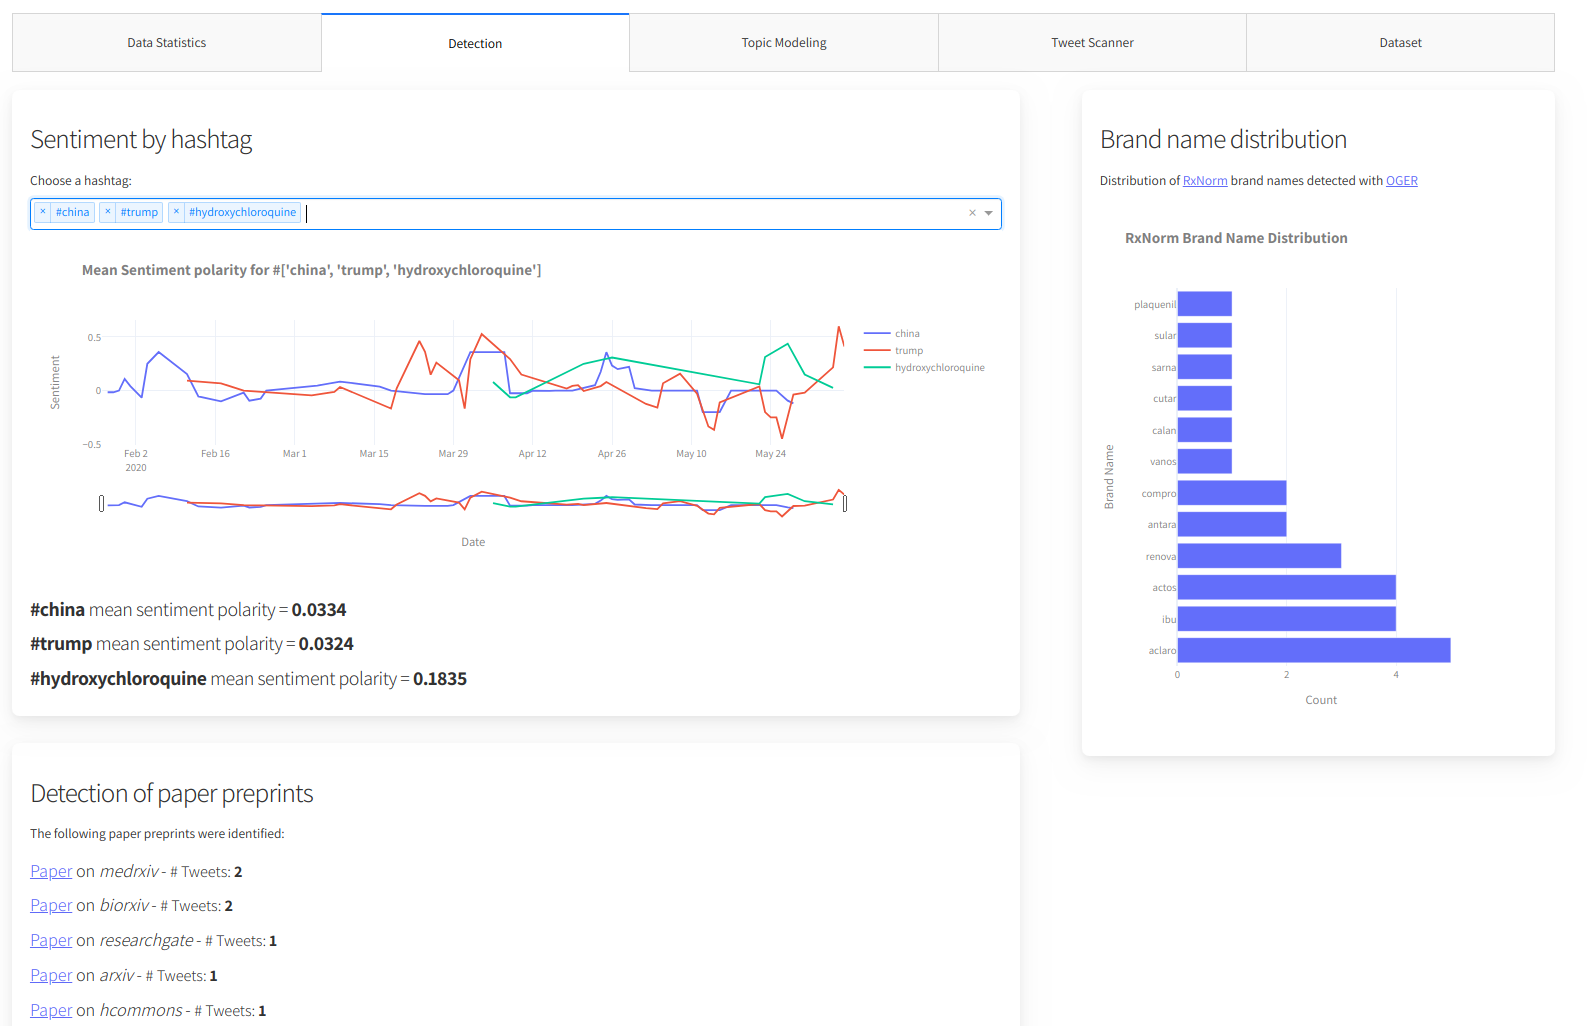The width and height of the screenshot is (1591, 1026).
Task: Hide the trump line via legend
Action: (908, 351)
